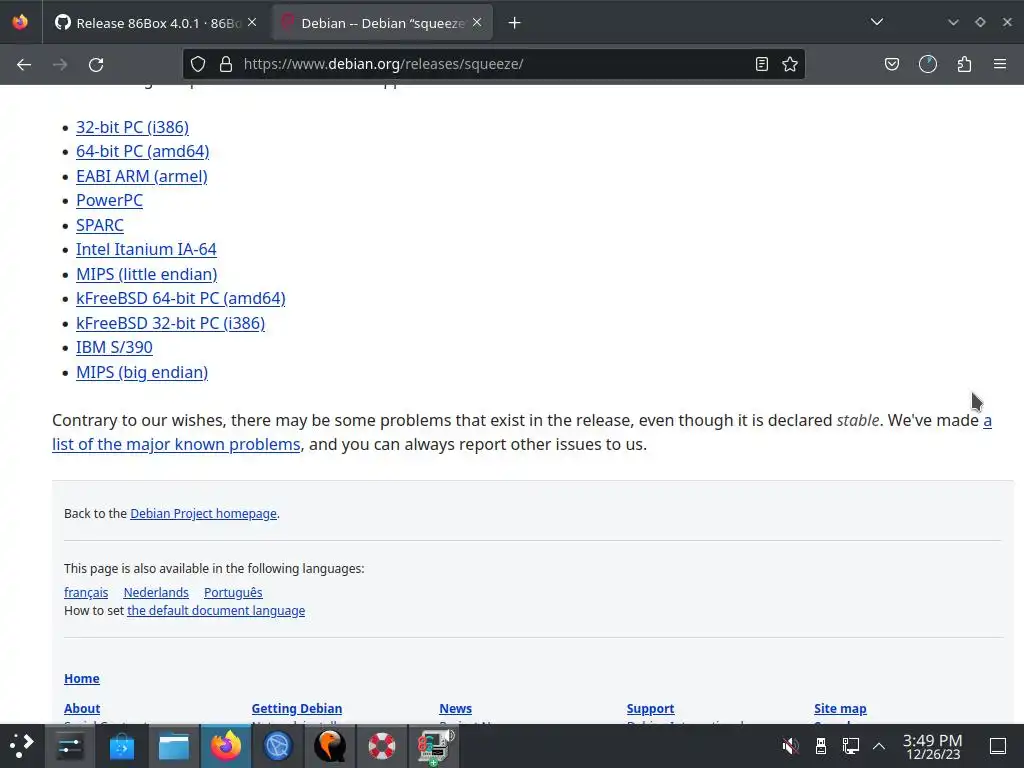Expand hidden system tray icons
This screenshot has height=768, width=1024.
(x=879, y=746)
